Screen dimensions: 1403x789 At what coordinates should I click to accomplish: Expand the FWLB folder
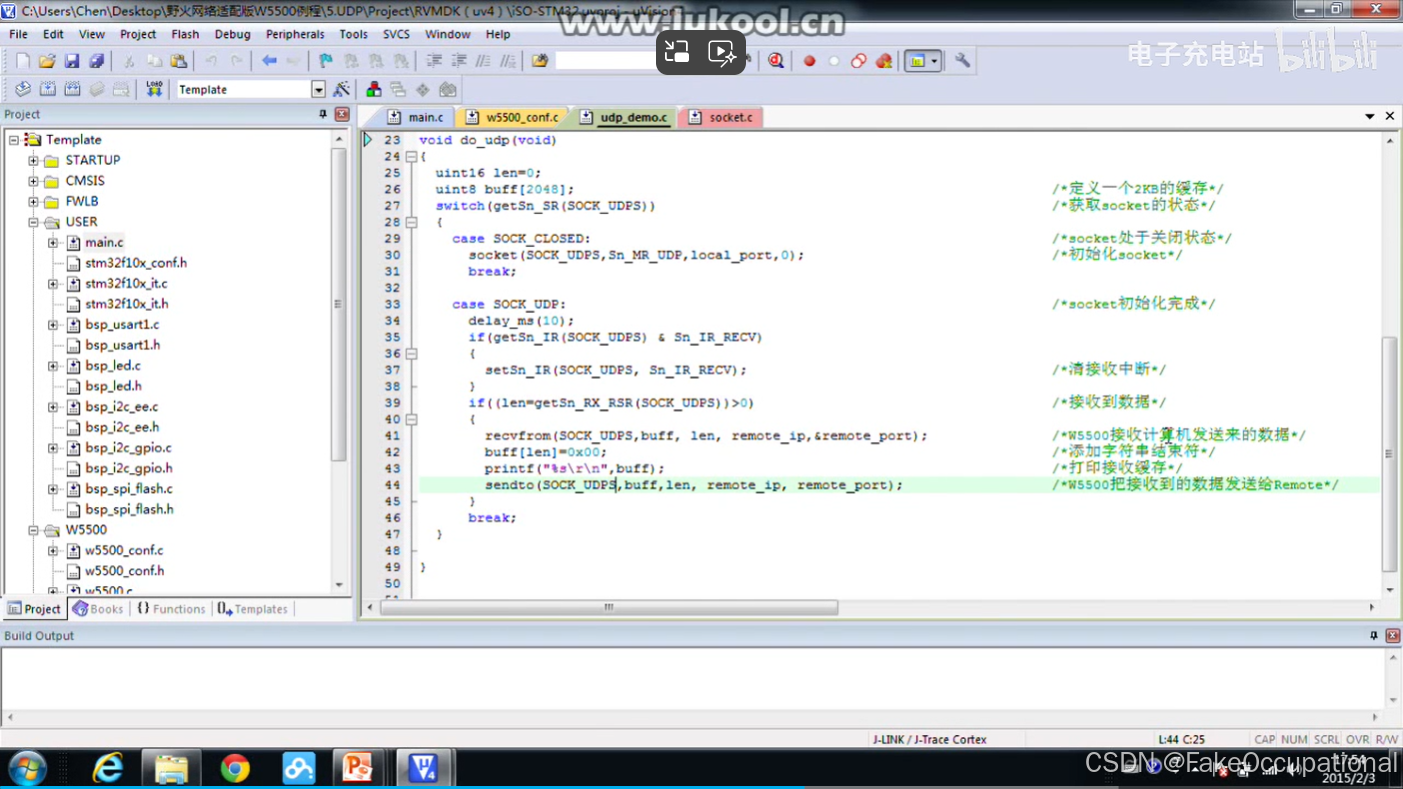pos(34,202)
